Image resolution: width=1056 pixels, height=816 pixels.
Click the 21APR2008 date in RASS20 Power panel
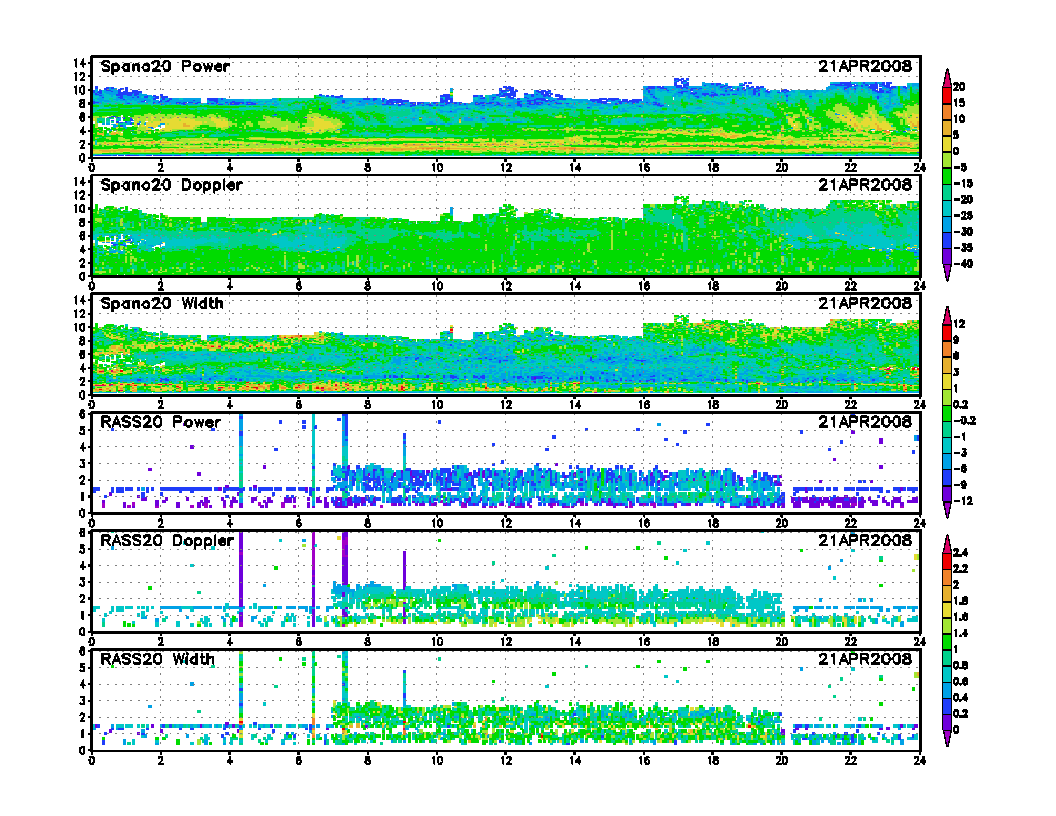[x=865, y=422]
